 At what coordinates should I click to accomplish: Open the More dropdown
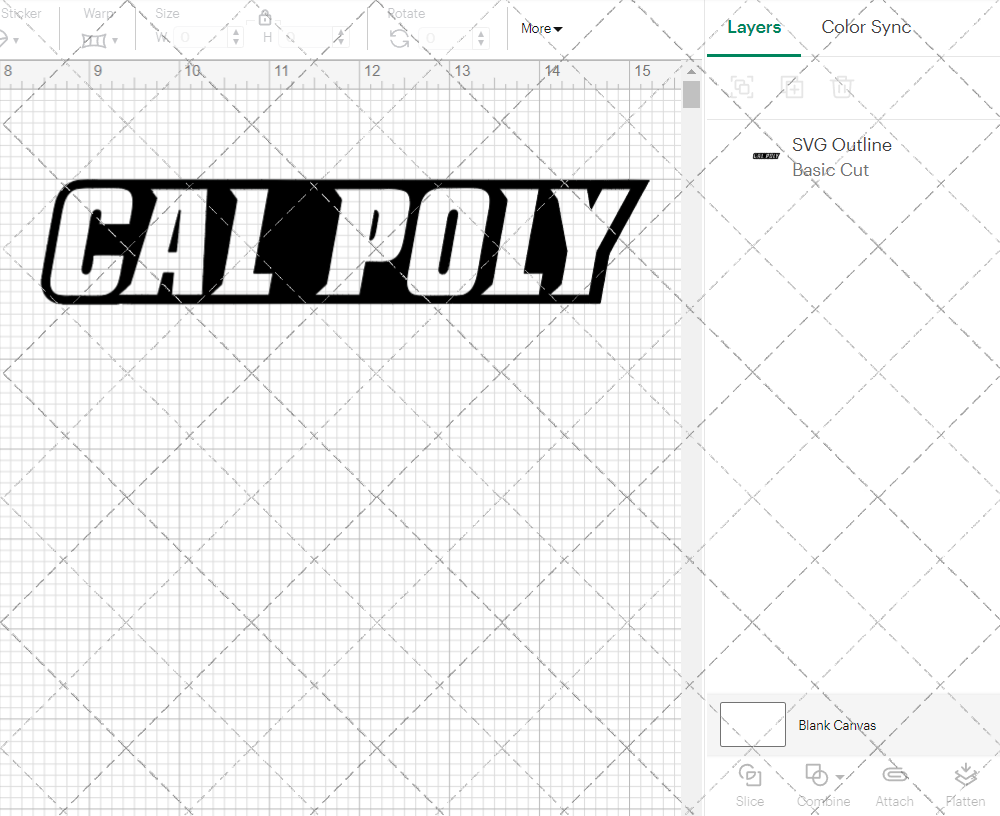[540, 29]
